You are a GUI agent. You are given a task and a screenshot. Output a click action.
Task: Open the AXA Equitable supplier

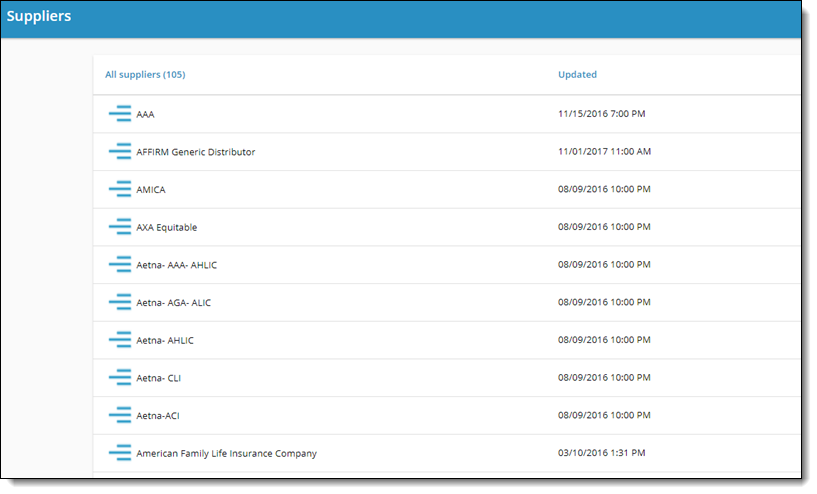[x=167, y=227]
